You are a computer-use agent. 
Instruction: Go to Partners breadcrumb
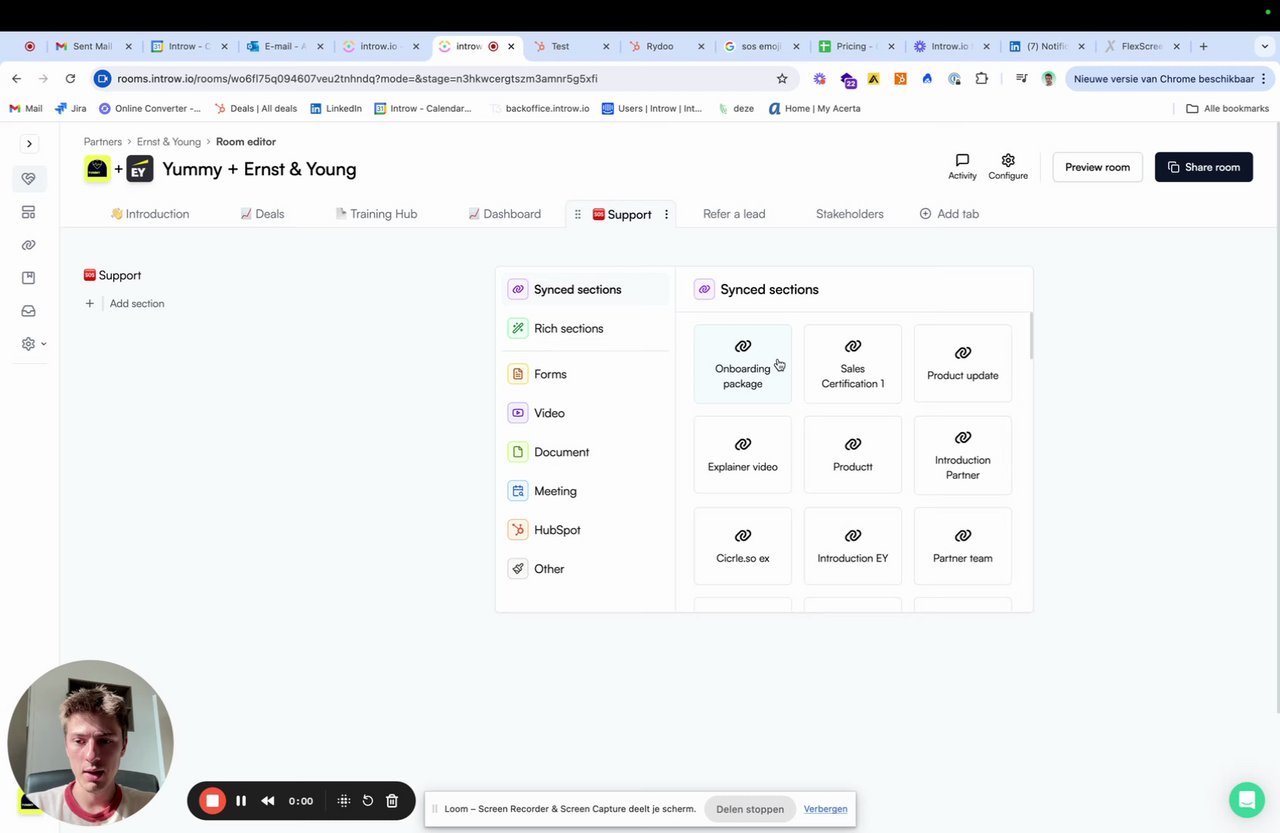pyautogui.click(x=103, y=142)
